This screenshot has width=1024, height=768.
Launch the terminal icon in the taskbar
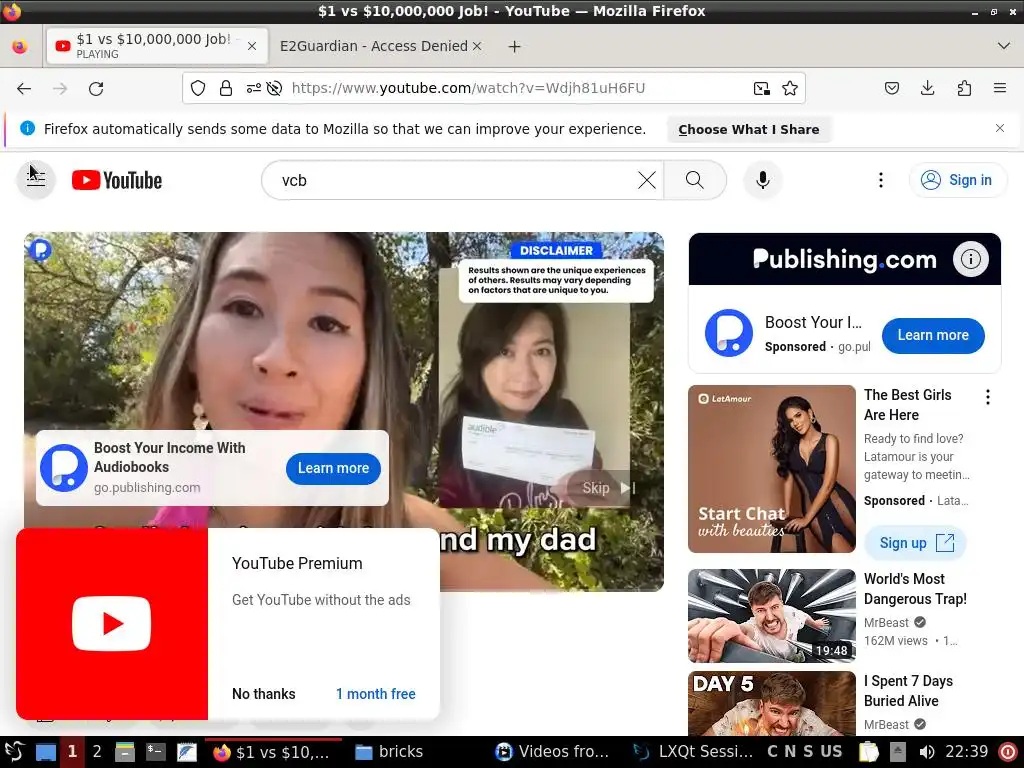tap(155, 752)
